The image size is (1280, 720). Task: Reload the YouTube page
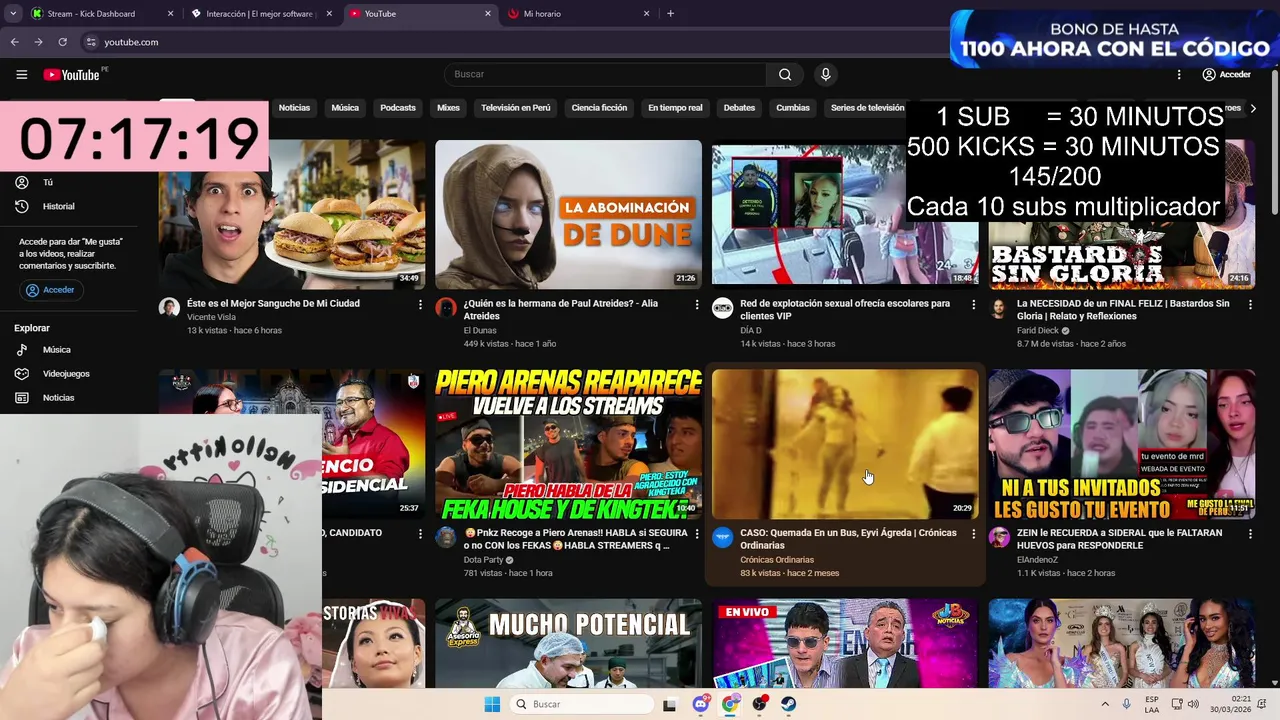(x=62, y=42)
